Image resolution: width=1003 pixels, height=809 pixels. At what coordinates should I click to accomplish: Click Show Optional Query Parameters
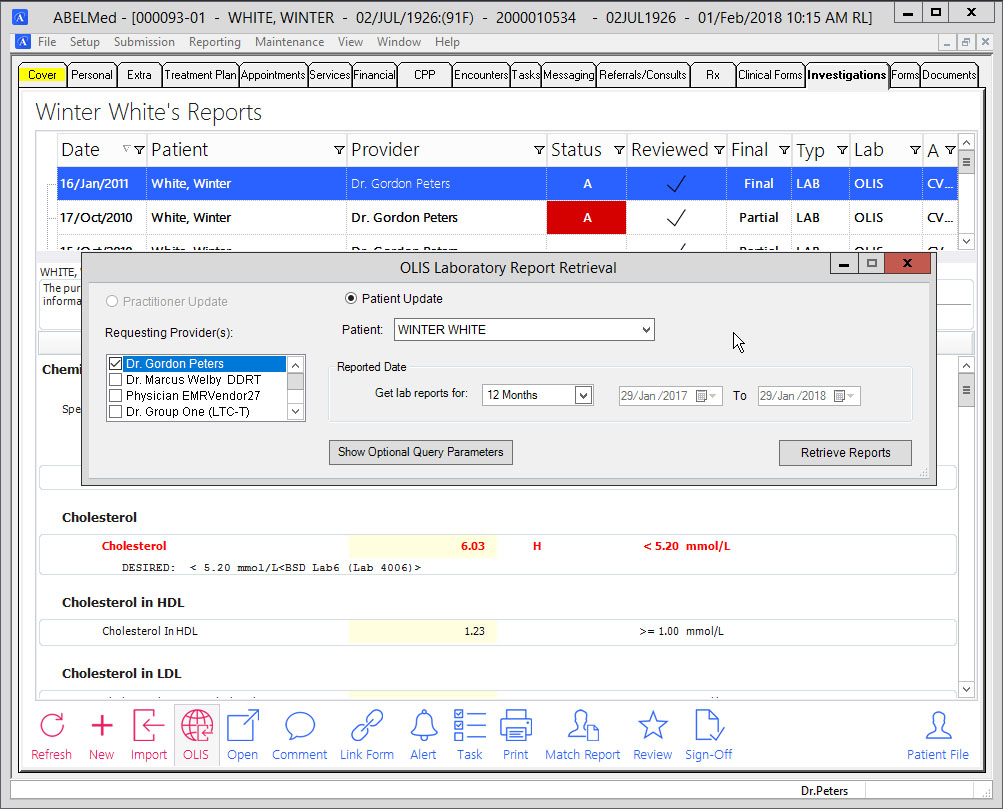[x=420, y=452]
